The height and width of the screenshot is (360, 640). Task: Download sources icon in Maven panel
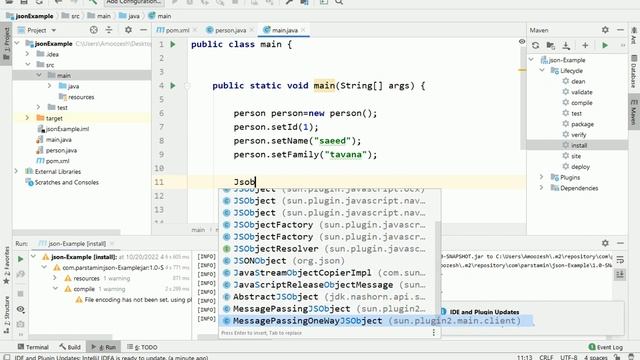click(566, 45)
